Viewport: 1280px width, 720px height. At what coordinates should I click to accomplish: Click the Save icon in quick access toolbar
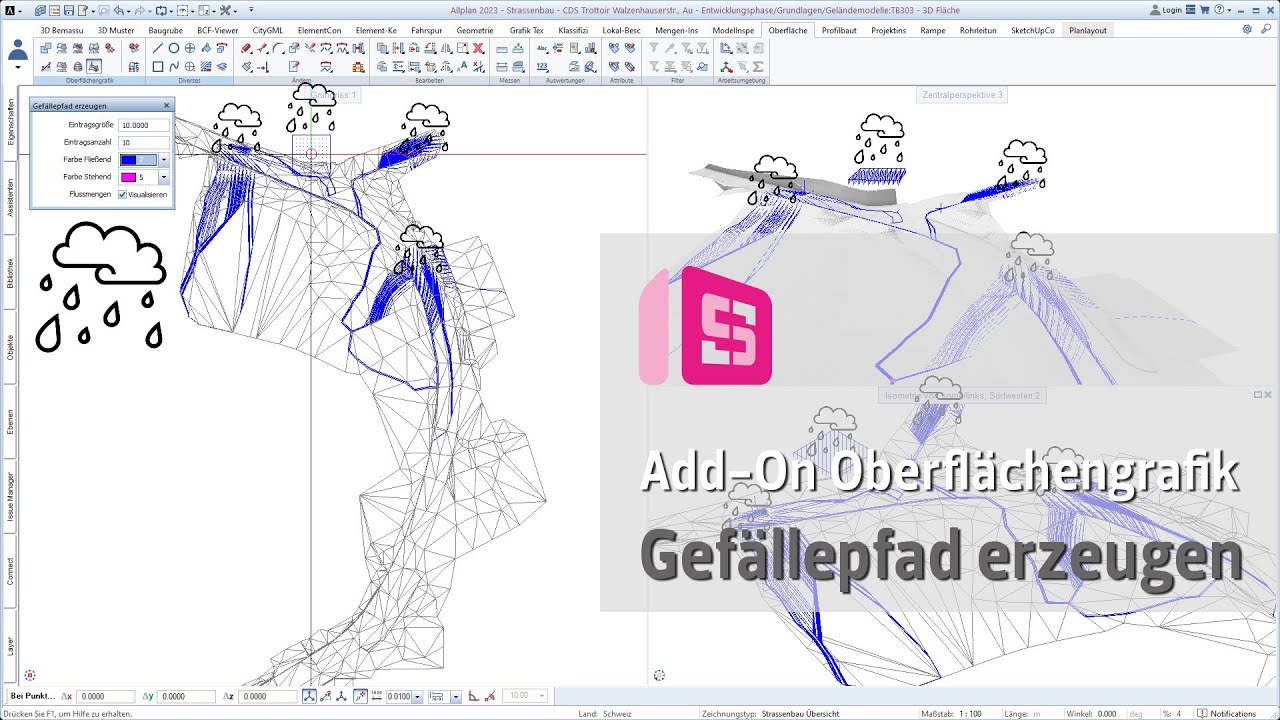click(70, 10)
